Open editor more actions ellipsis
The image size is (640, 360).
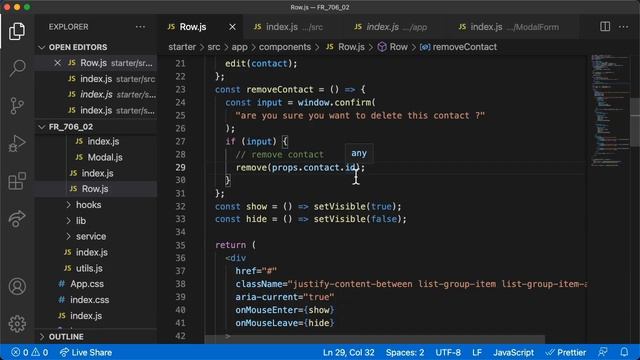(623, 27)
